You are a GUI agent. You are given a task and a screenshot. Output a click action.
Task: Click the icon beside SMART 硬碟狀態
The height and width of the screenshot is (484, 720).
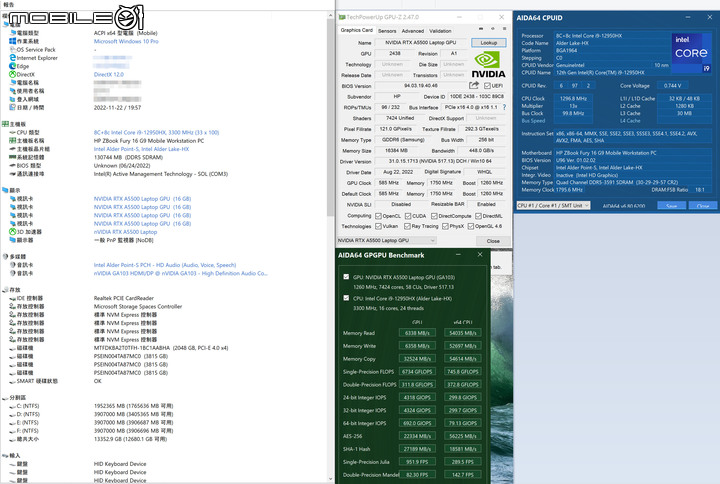[12, 381]
